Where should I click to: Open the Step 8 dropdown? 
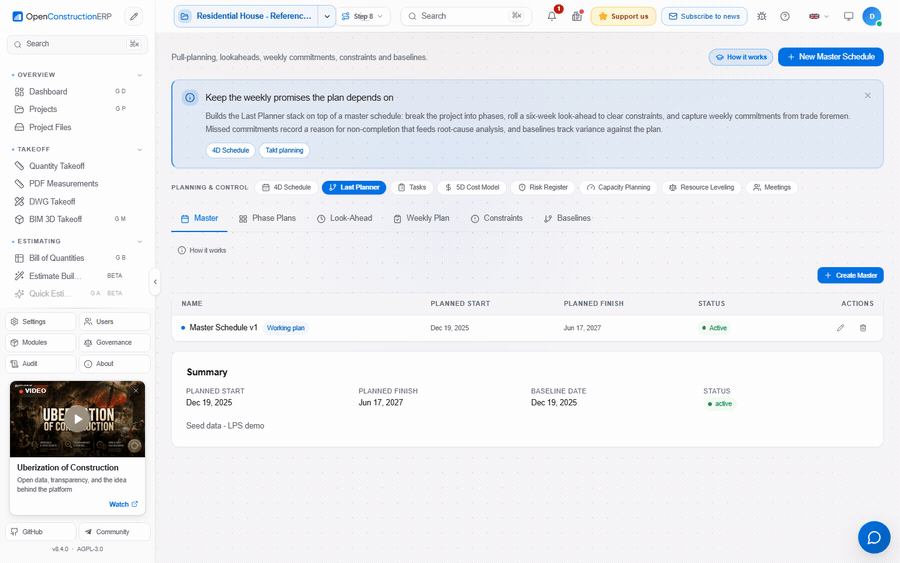[363, 16]
